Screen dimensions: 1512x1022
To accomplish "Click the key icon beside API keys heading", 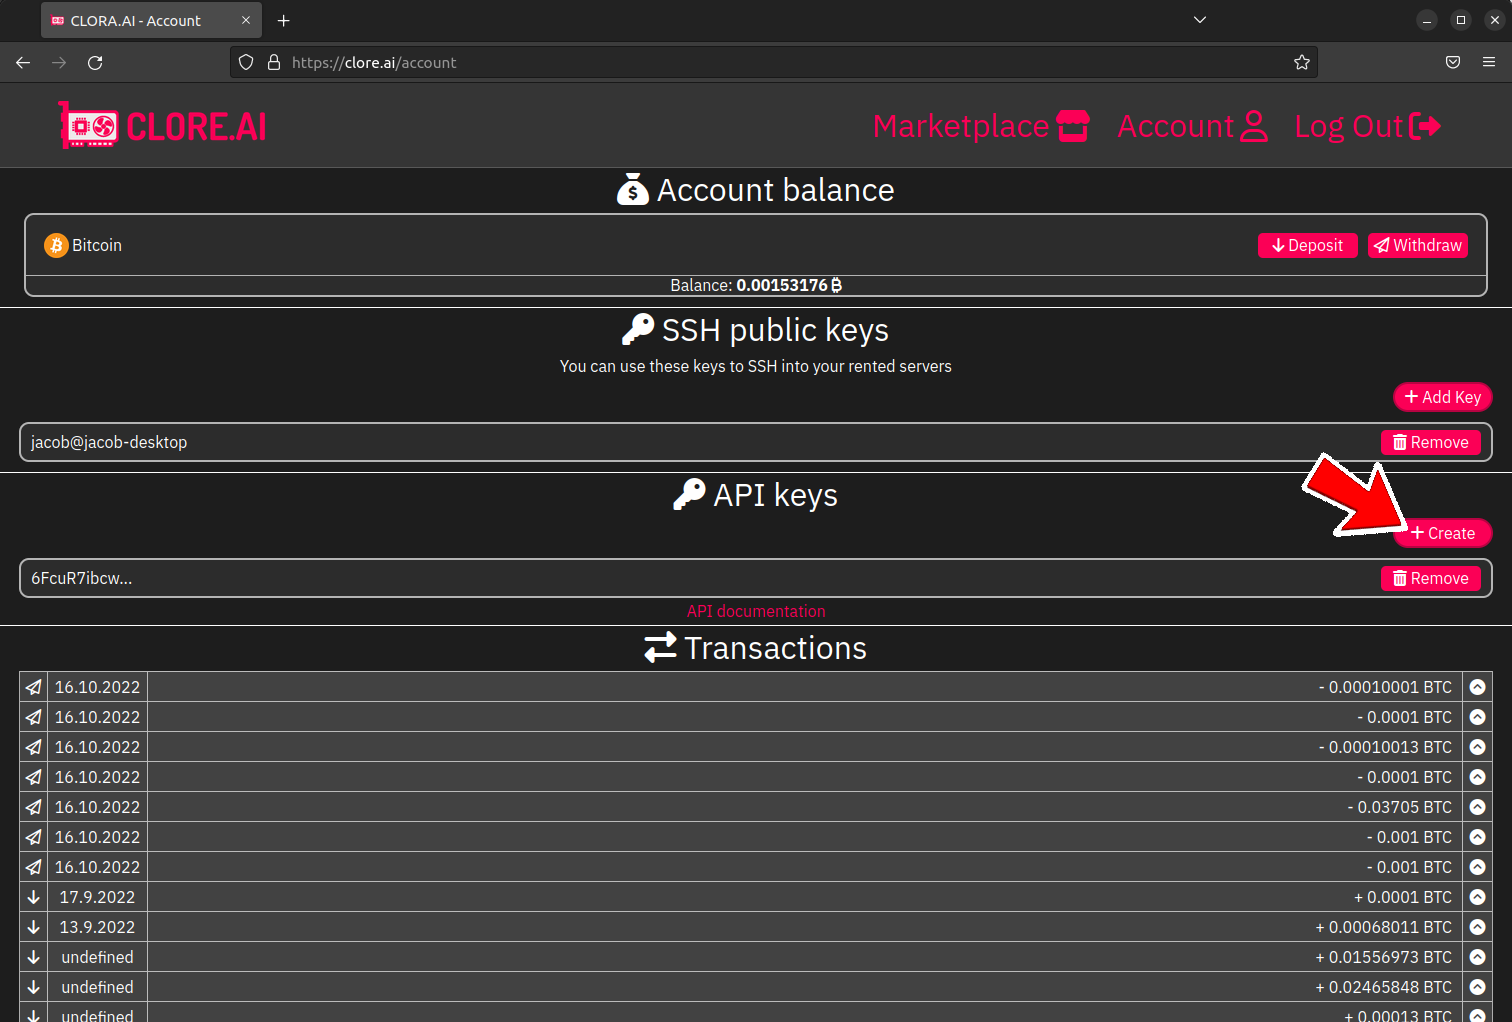I will pos(688,493).
